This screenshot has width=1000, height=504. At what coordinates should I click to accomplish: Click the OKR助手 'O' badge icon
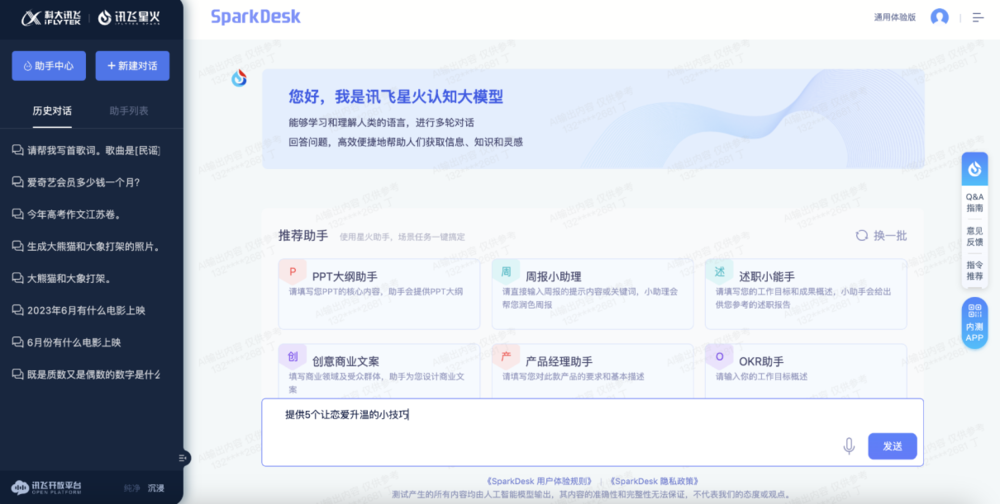click(719, 357)
